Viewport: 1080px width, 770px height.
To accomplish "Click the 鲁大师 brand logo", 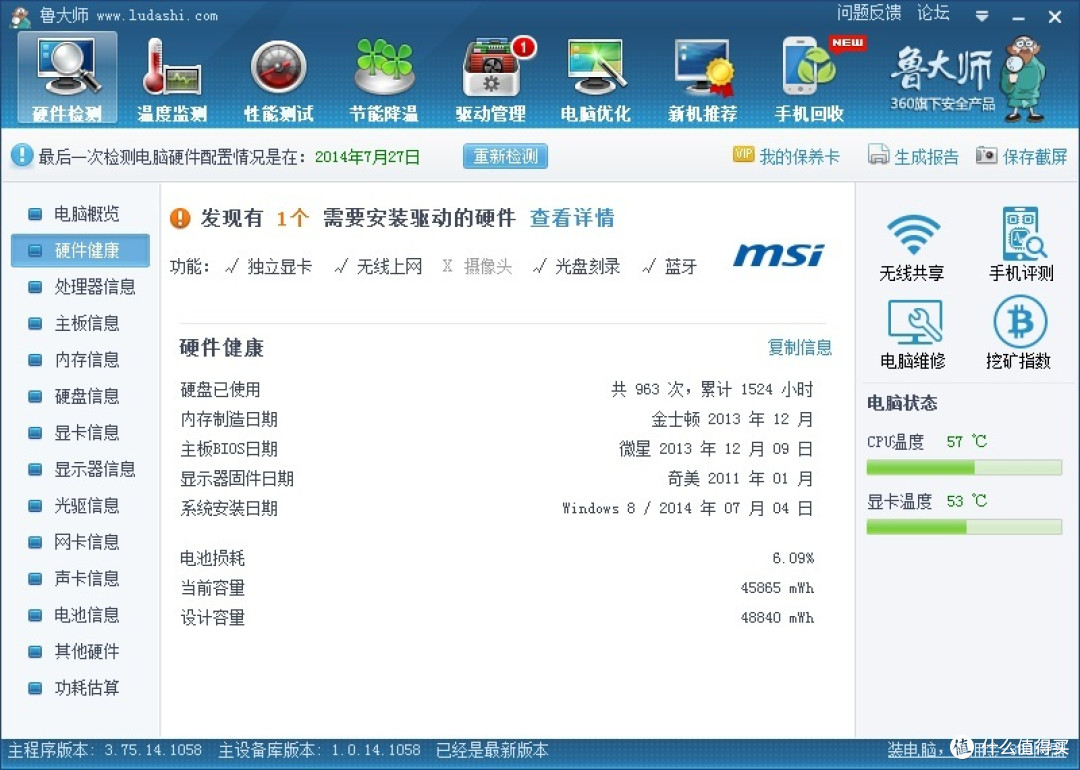I will pos(968,78).
